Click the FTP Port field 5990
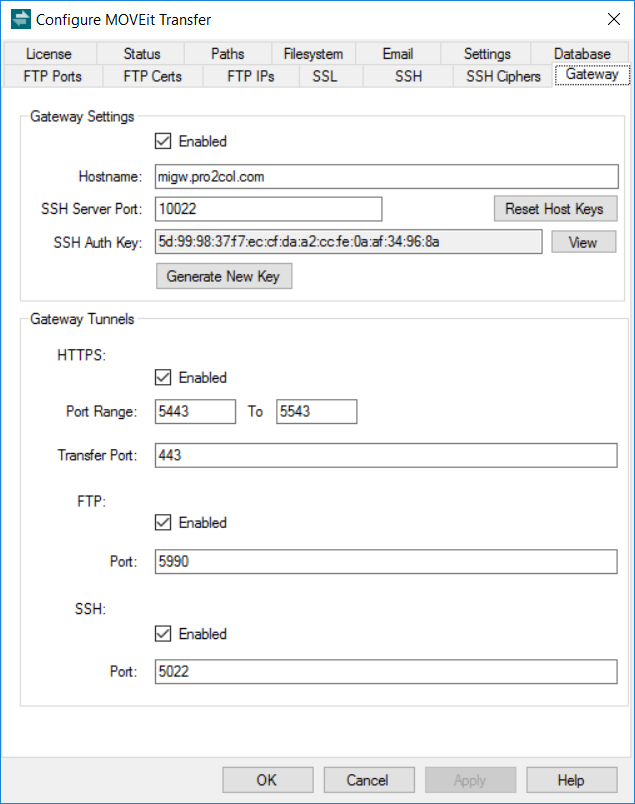 [386, 561]
